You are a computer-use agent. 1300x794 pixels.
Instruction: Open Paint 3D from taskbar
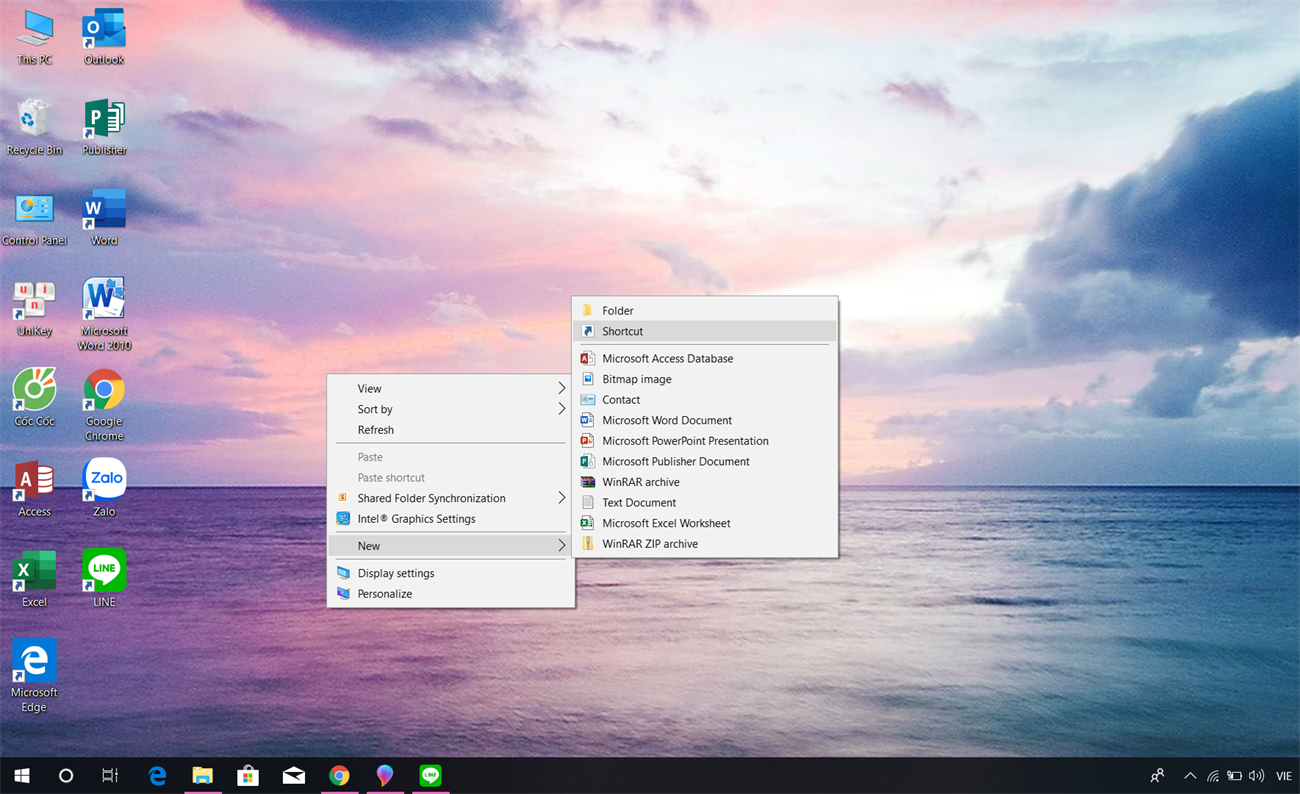click(385, 775)
